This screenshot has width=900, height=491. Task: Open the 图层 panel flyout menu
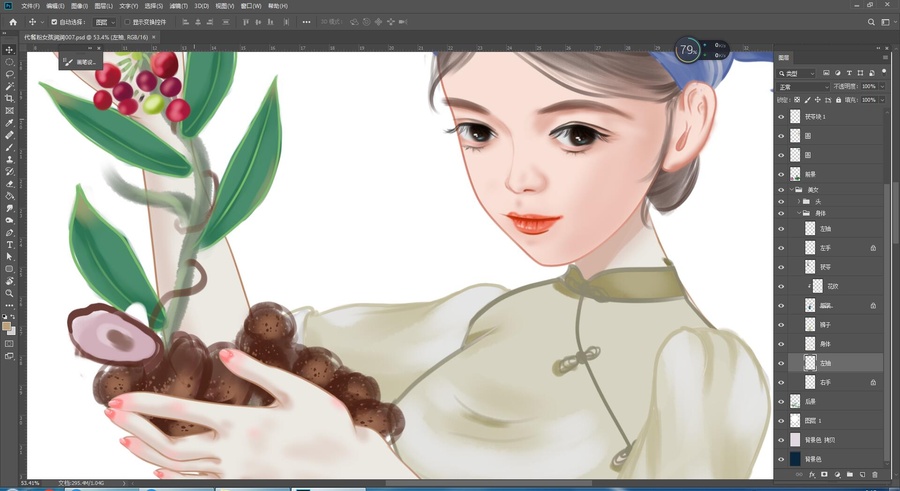click(x=885, y=57)
